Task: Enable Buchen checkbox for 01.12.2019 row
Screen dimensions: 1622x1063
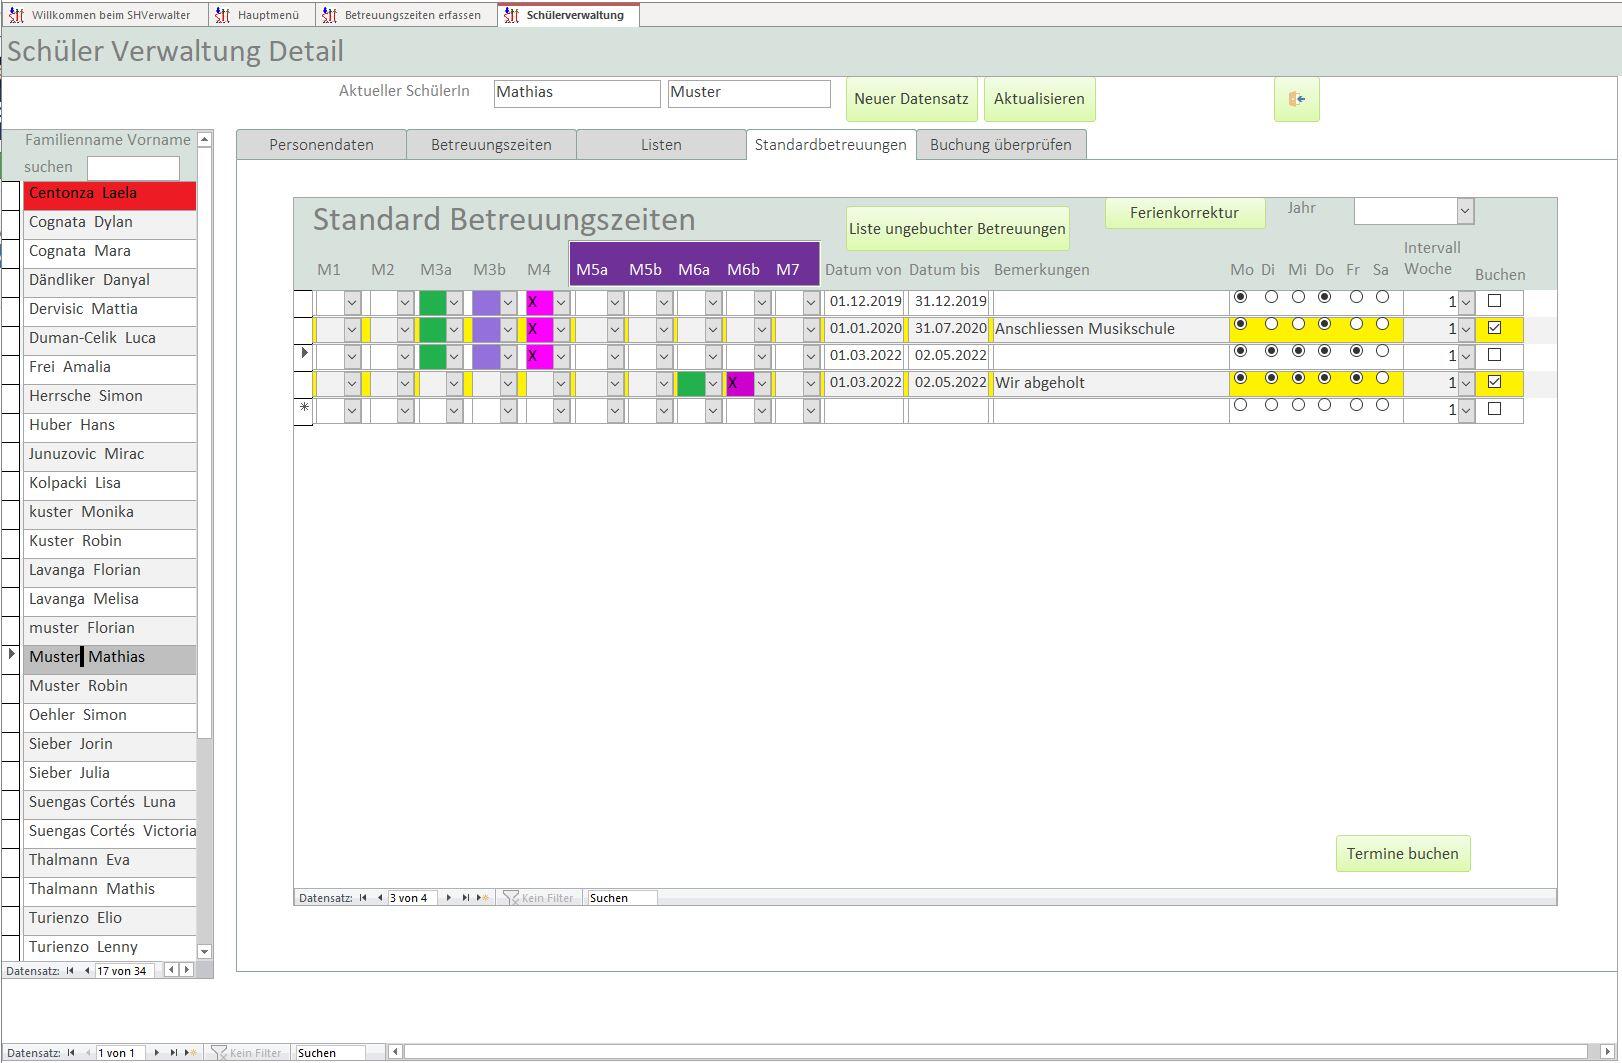Action: [x=1494, y=301]
